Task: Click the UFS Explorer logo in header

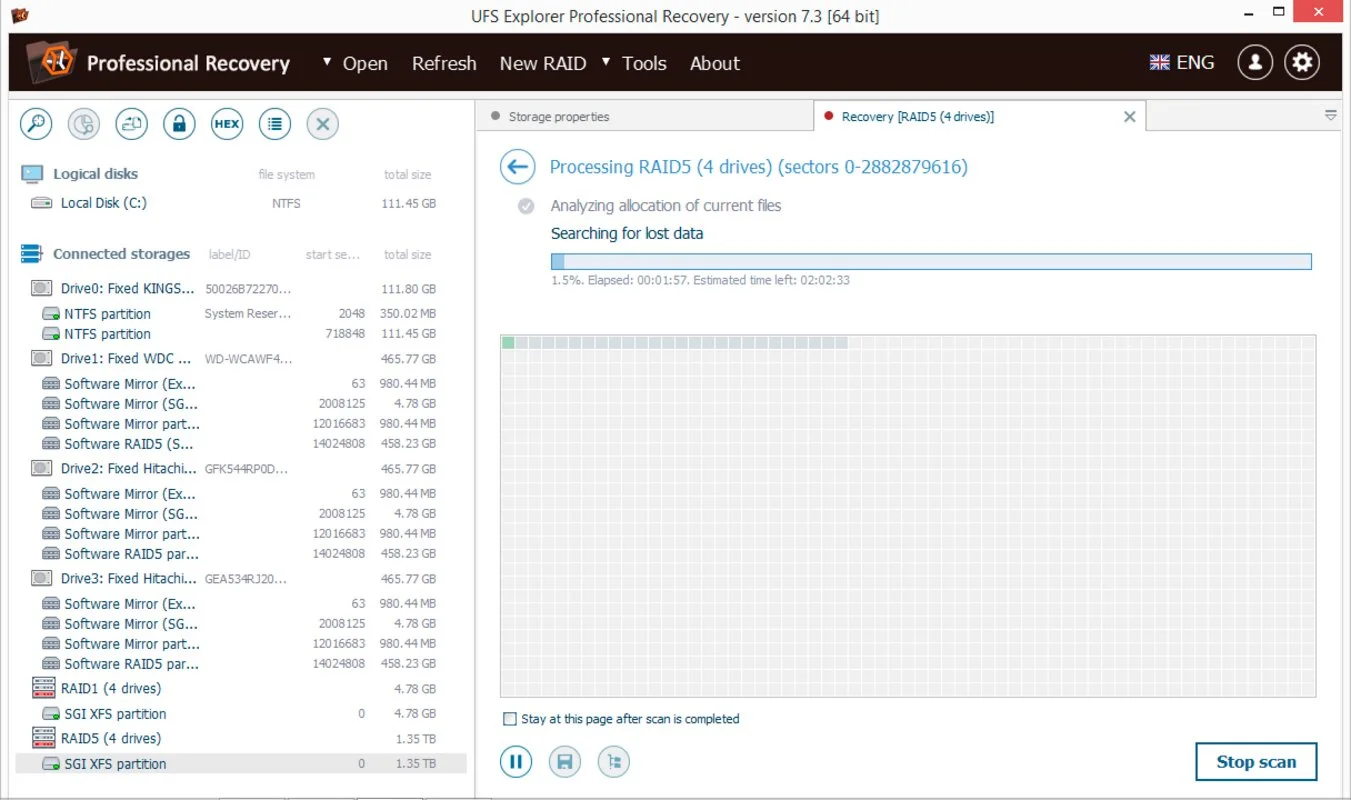Action: coord(50,62)
